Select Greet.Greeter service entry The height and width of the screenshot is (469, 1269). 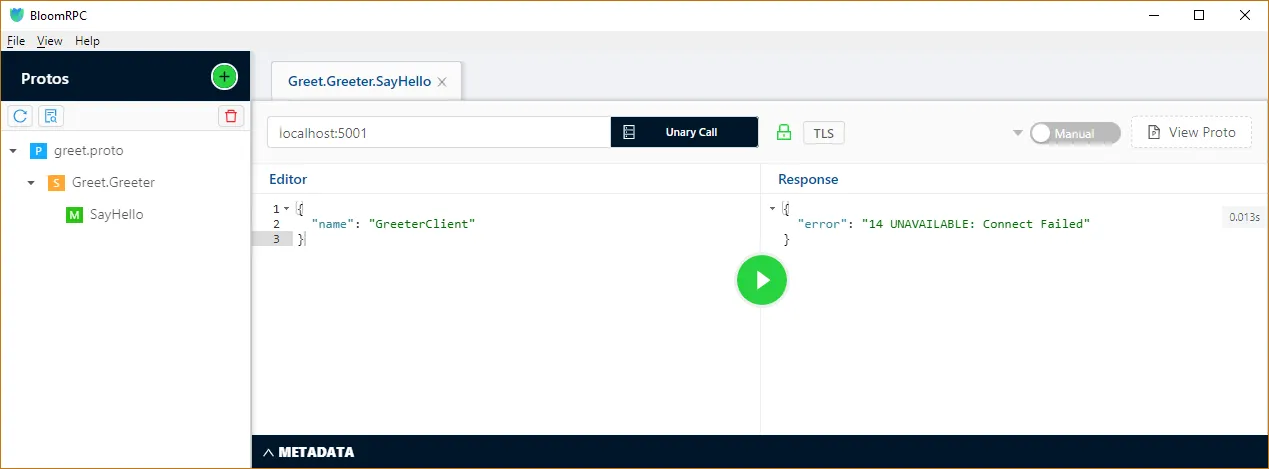pyautogui.click(x=113, y=183)
